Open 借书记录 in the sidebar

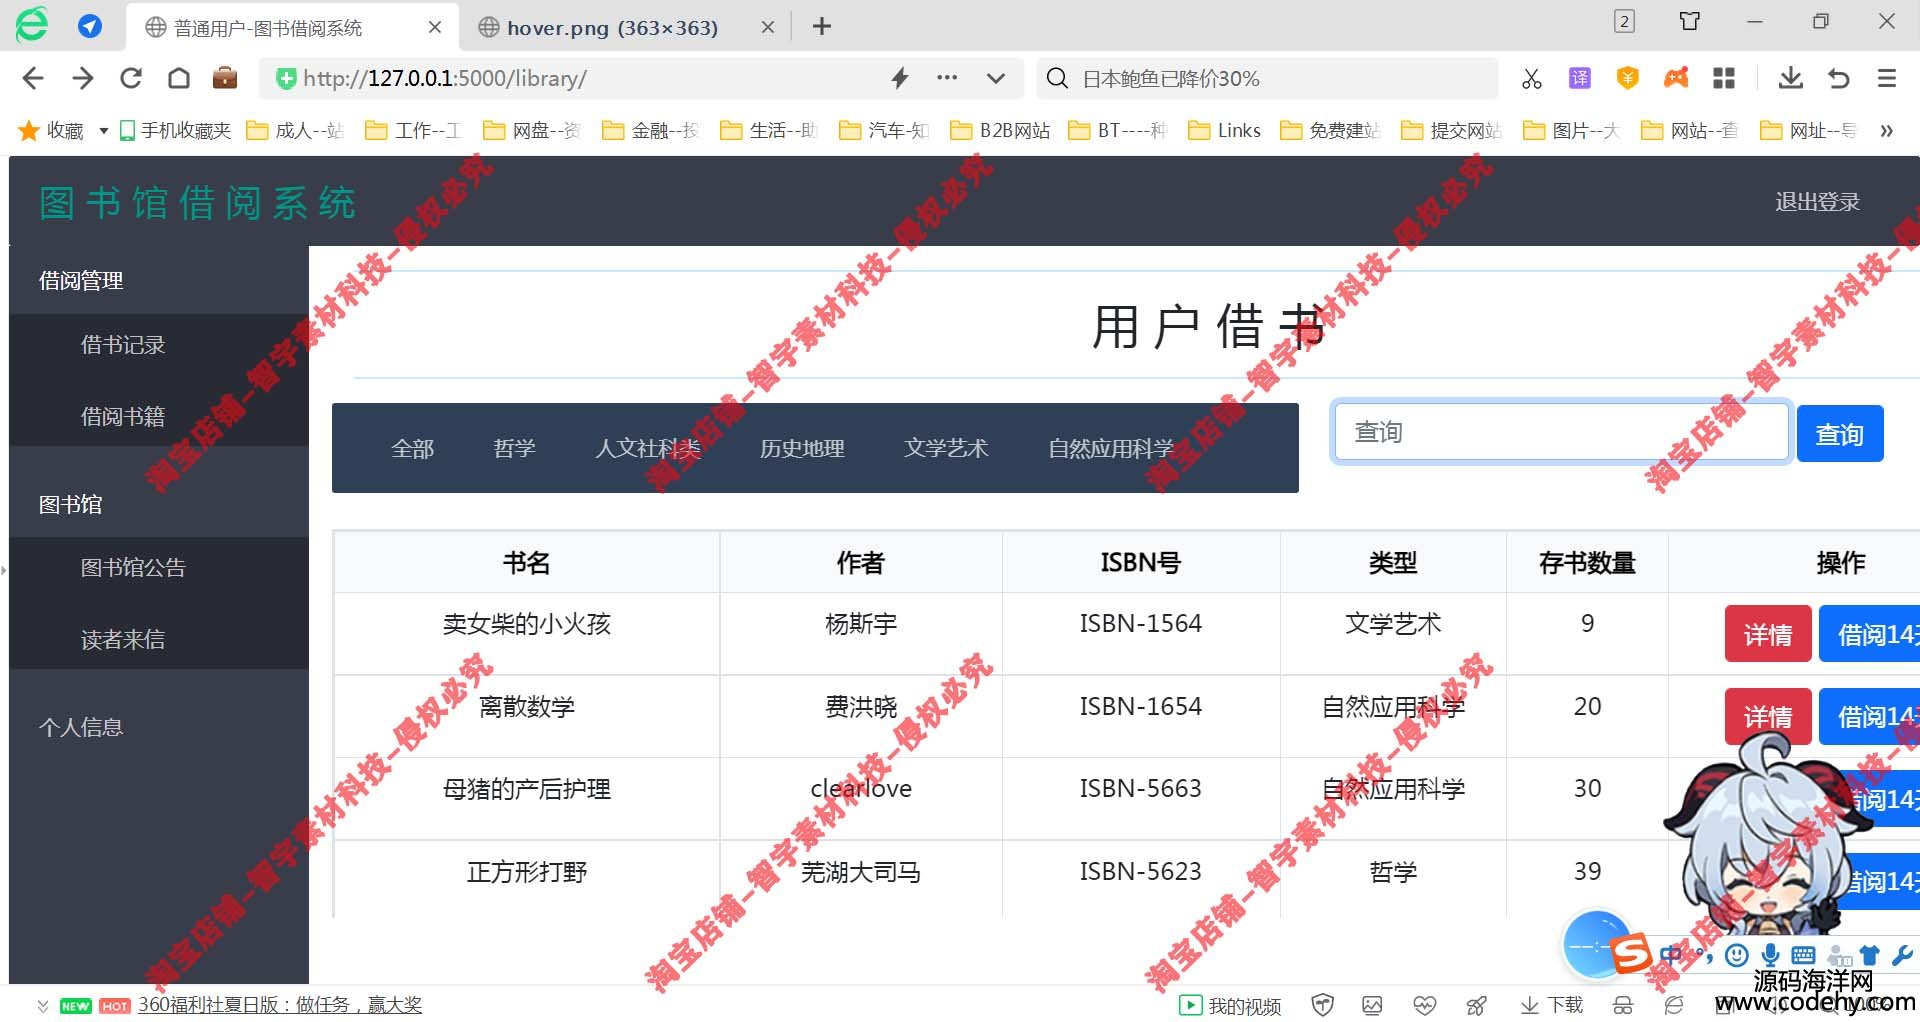tap(123, 345)
